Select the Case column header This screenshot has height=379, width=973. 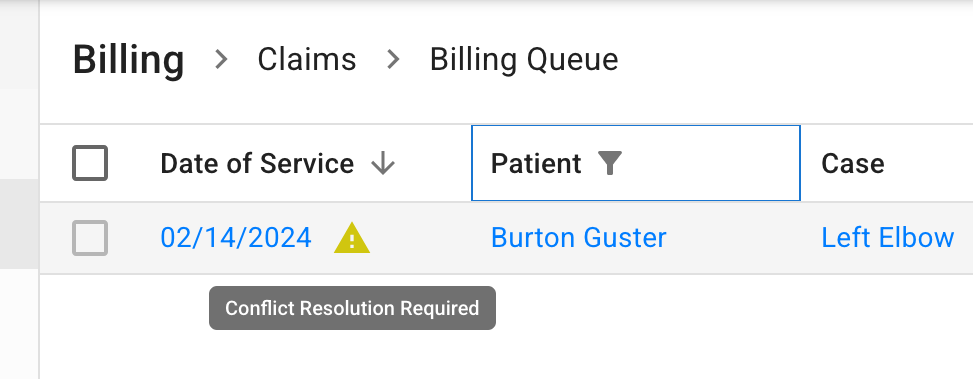click(x=853, y=164)
